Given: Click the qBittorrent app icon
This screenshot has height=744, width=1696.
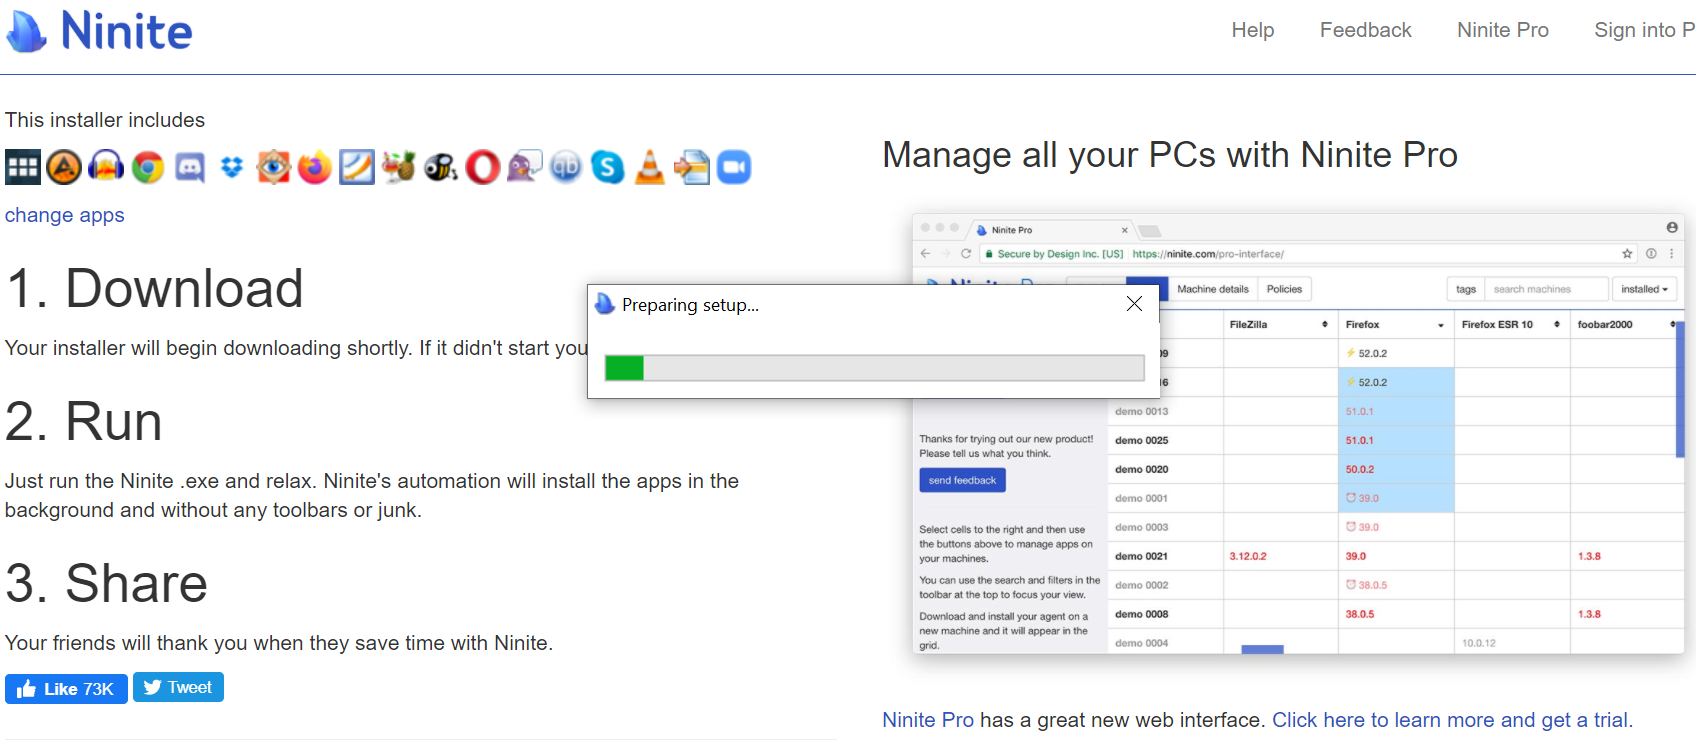Looking at the screenshot, I should click(566, 167).
